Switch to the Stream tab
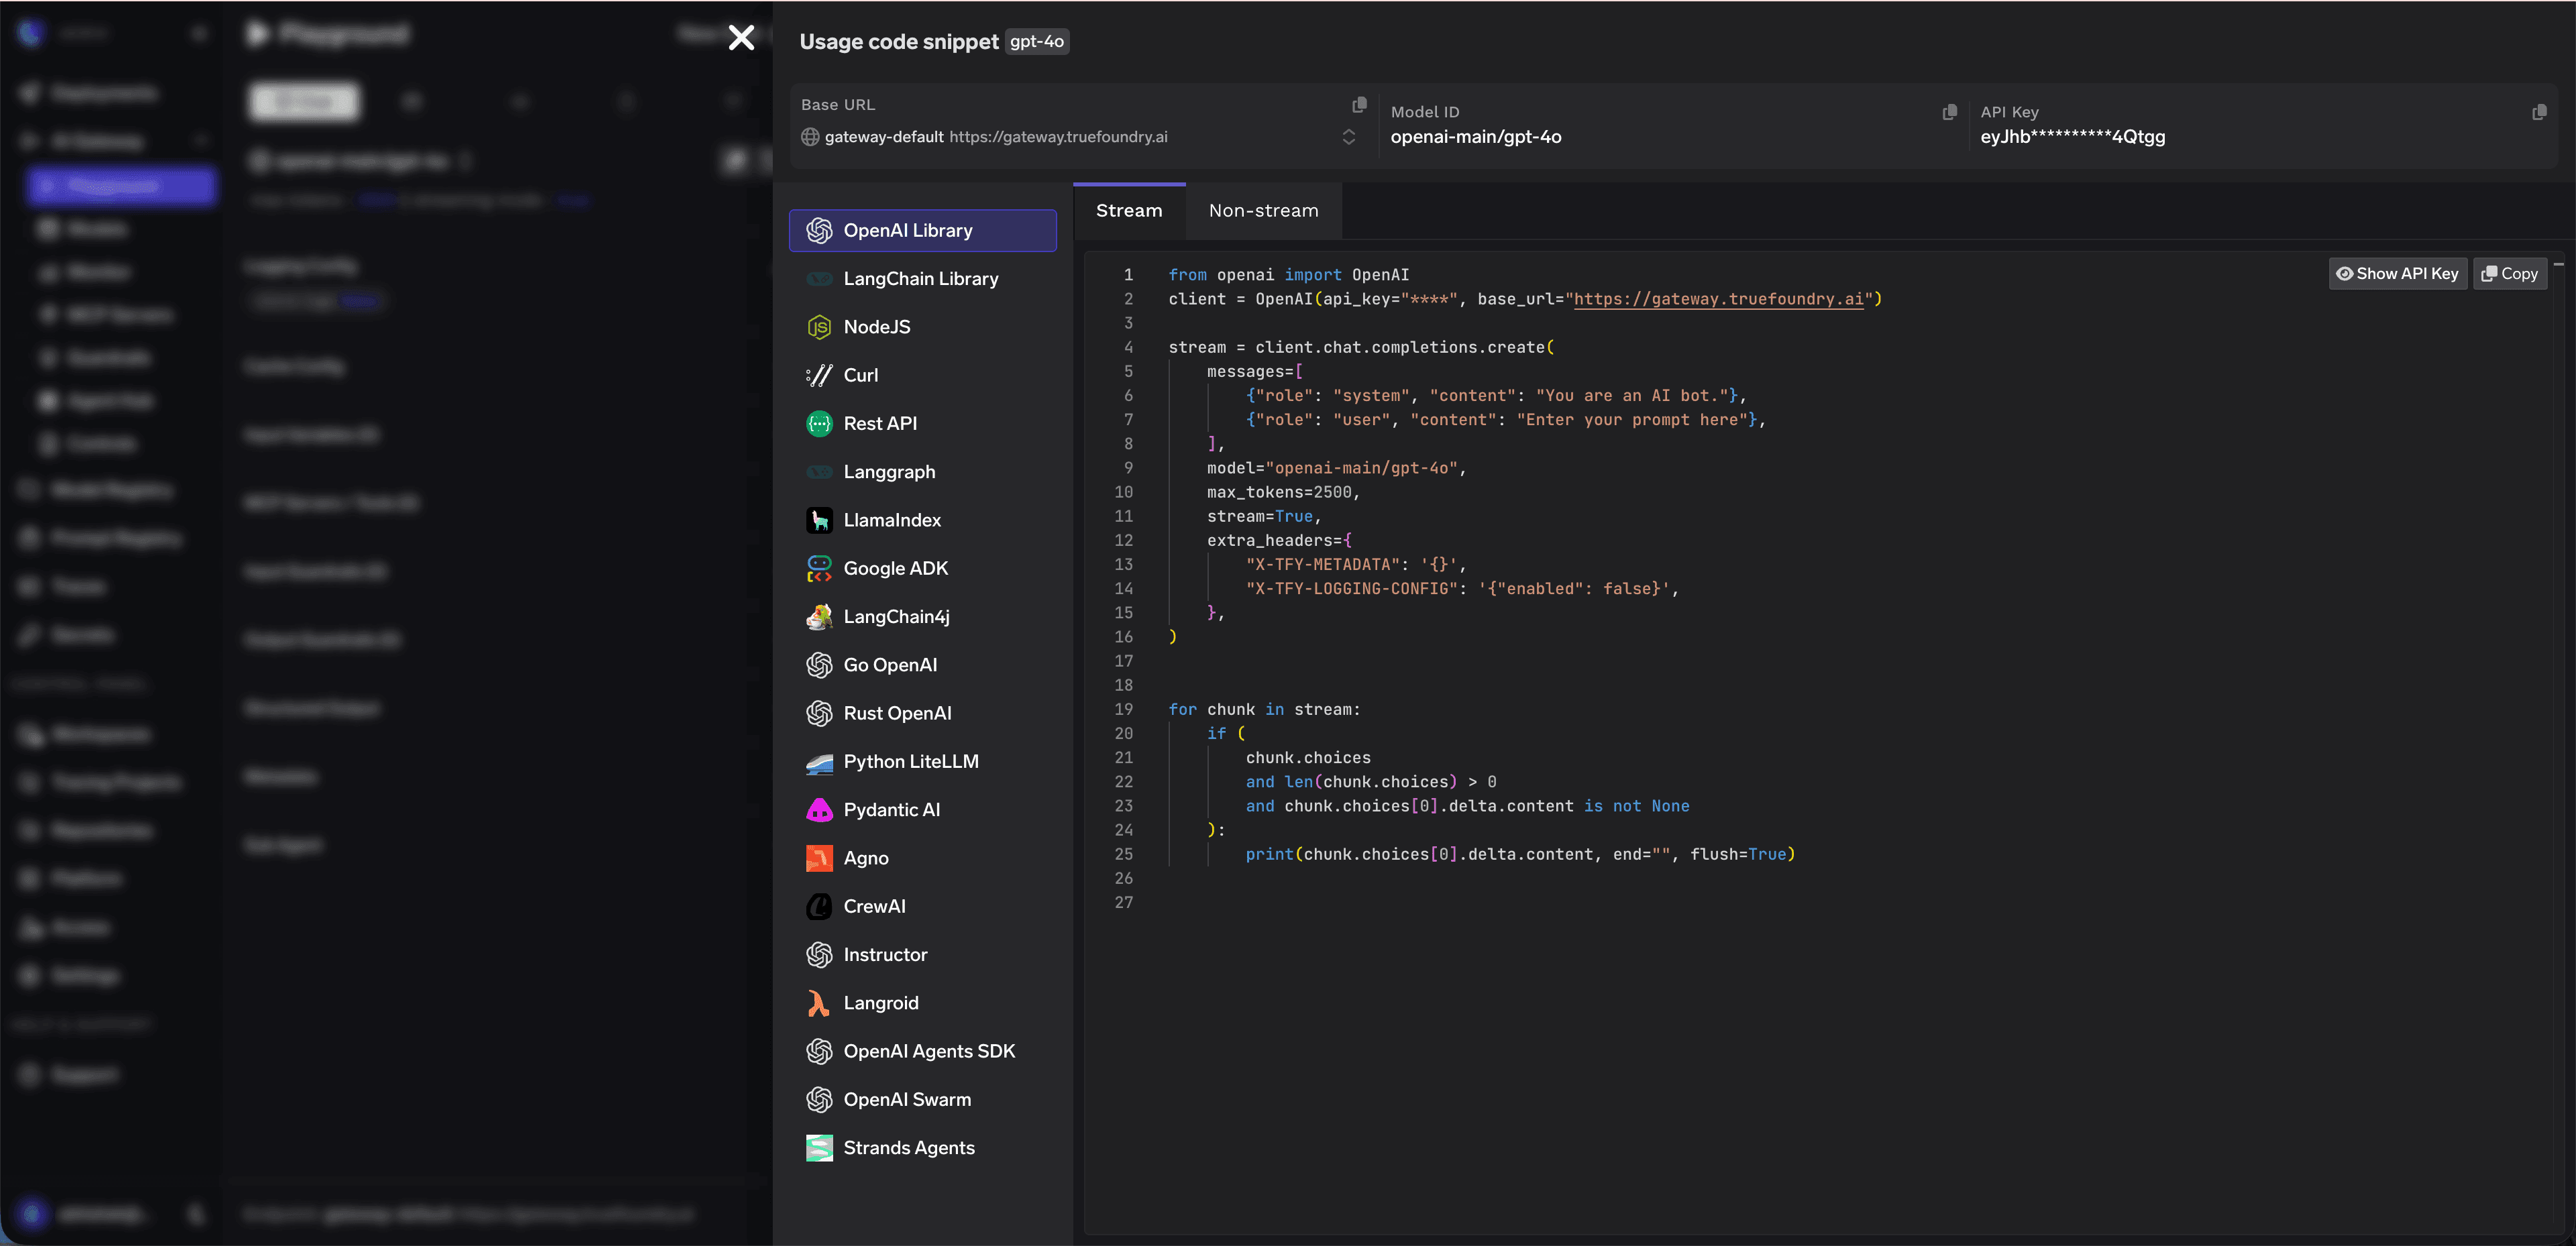The width and height of the screenshot is (2576, 1246). point(1129,210)
